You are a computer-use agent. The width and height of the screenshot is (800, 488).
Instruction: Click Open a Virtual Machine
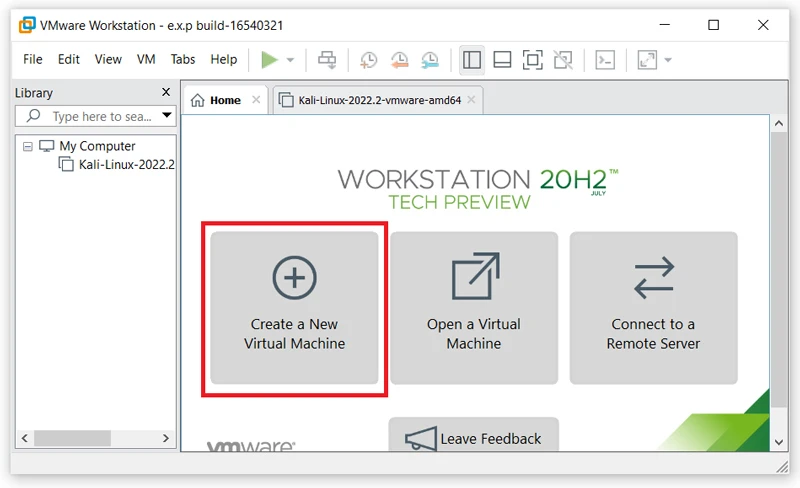(474, 308)
